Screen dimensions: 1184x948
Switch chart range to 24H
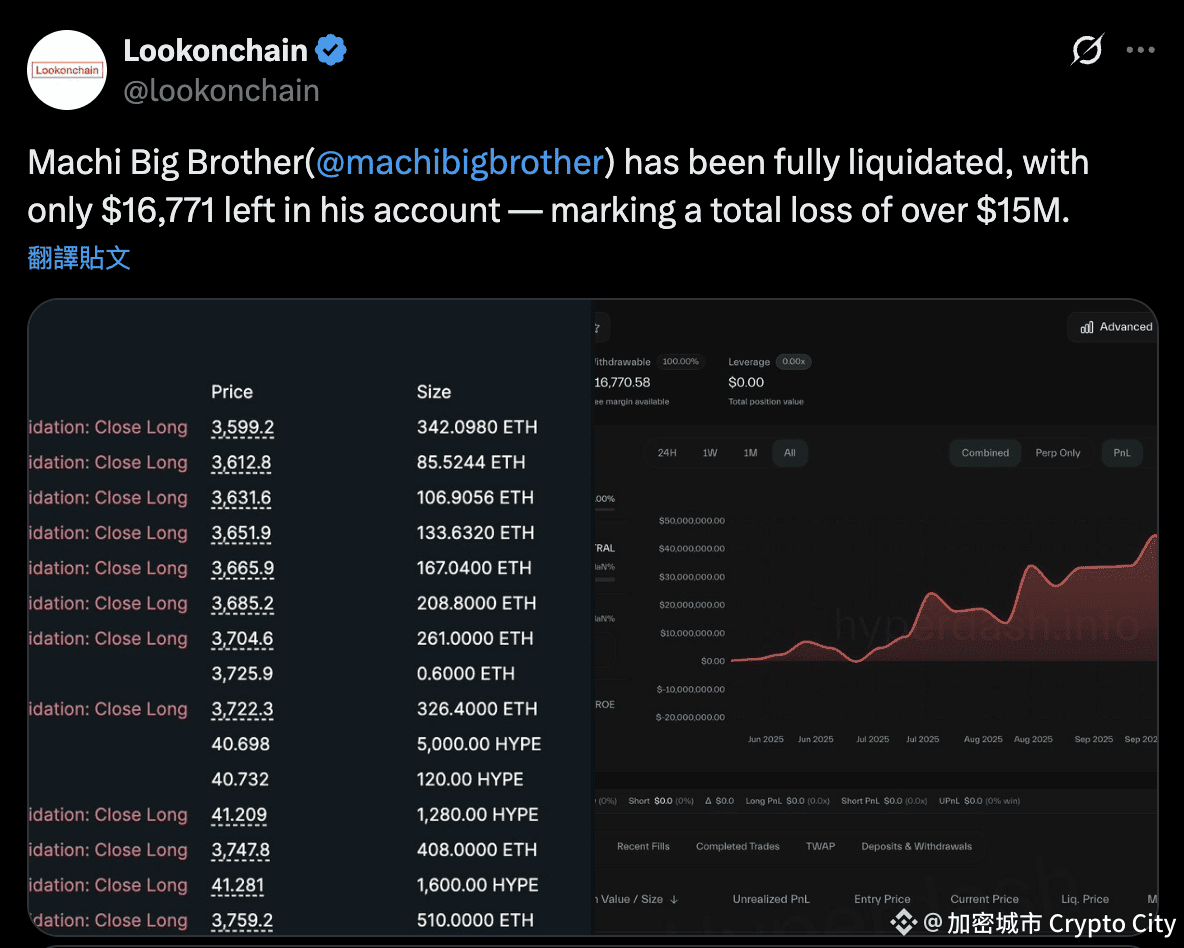[x=667, y=453]
